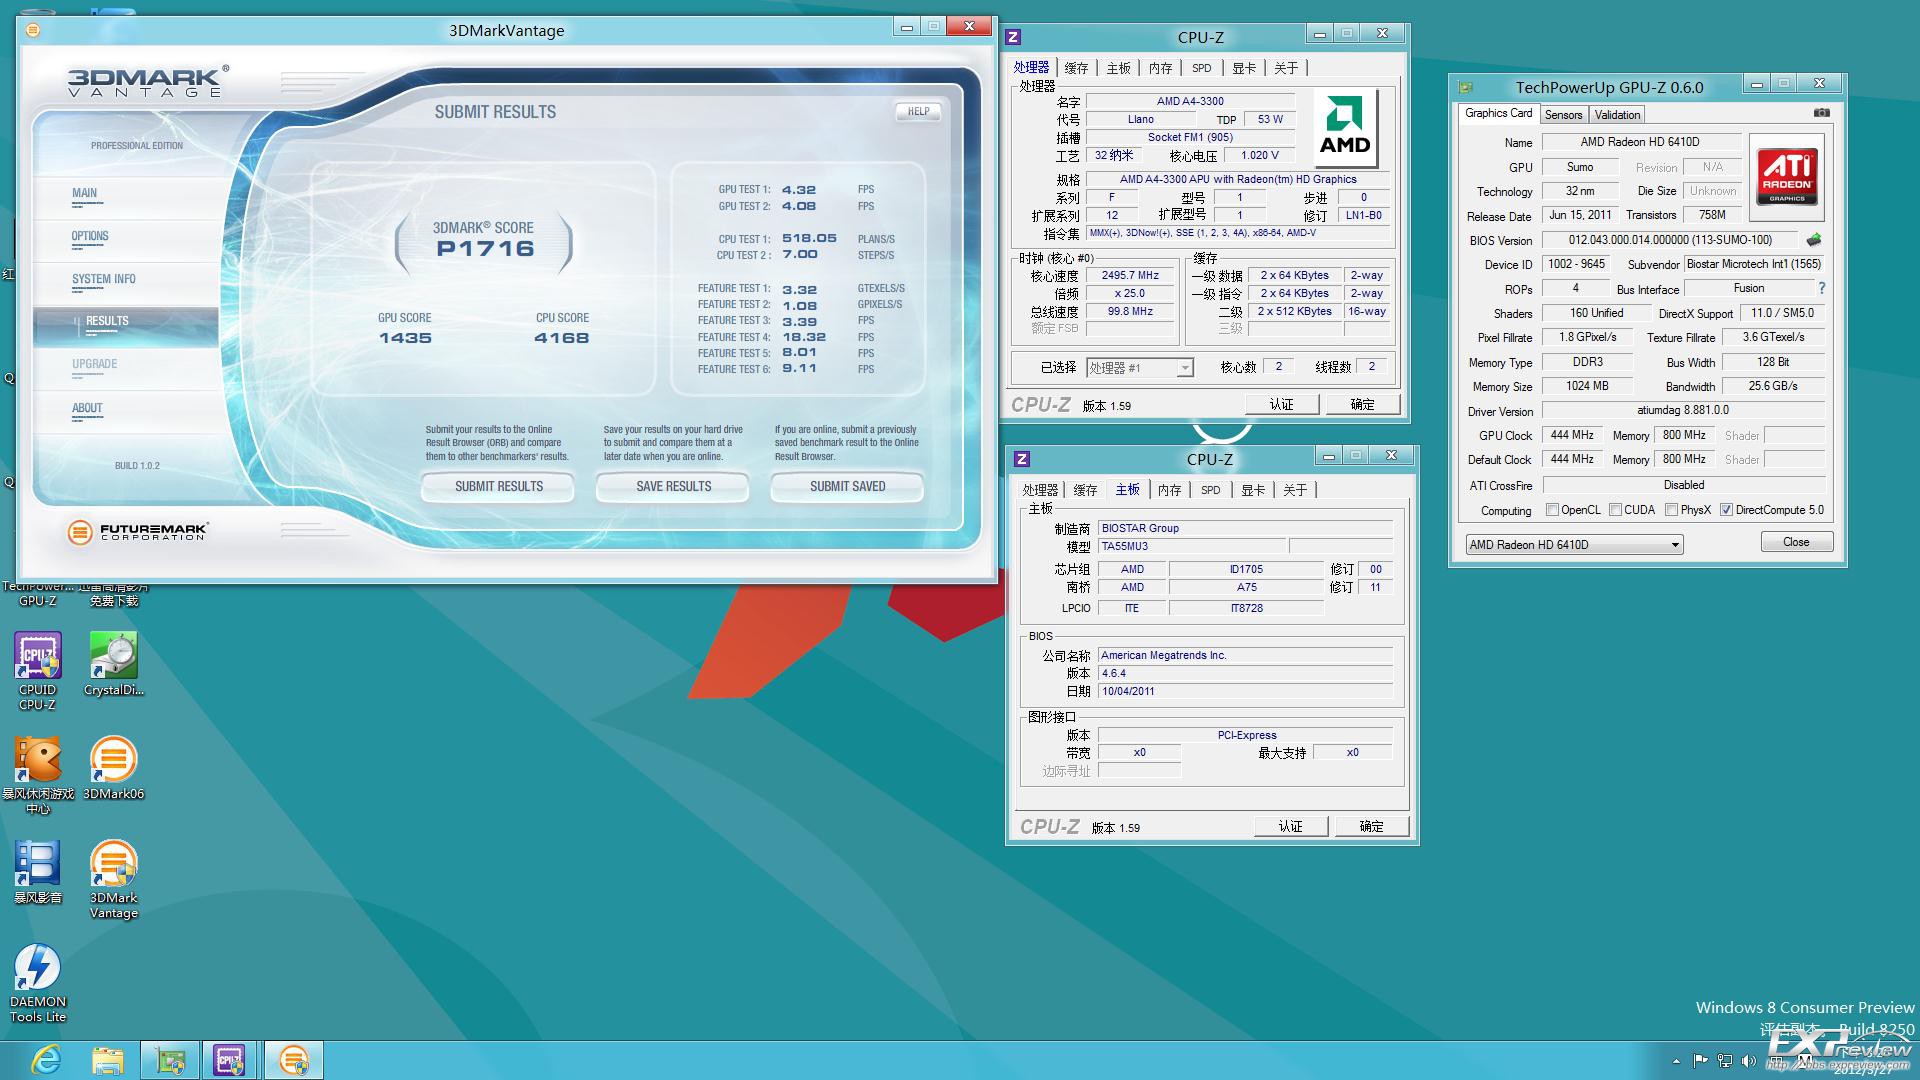Click the GPU-Z title bar icon
1920x1080 pixels.
[1466, 87]
